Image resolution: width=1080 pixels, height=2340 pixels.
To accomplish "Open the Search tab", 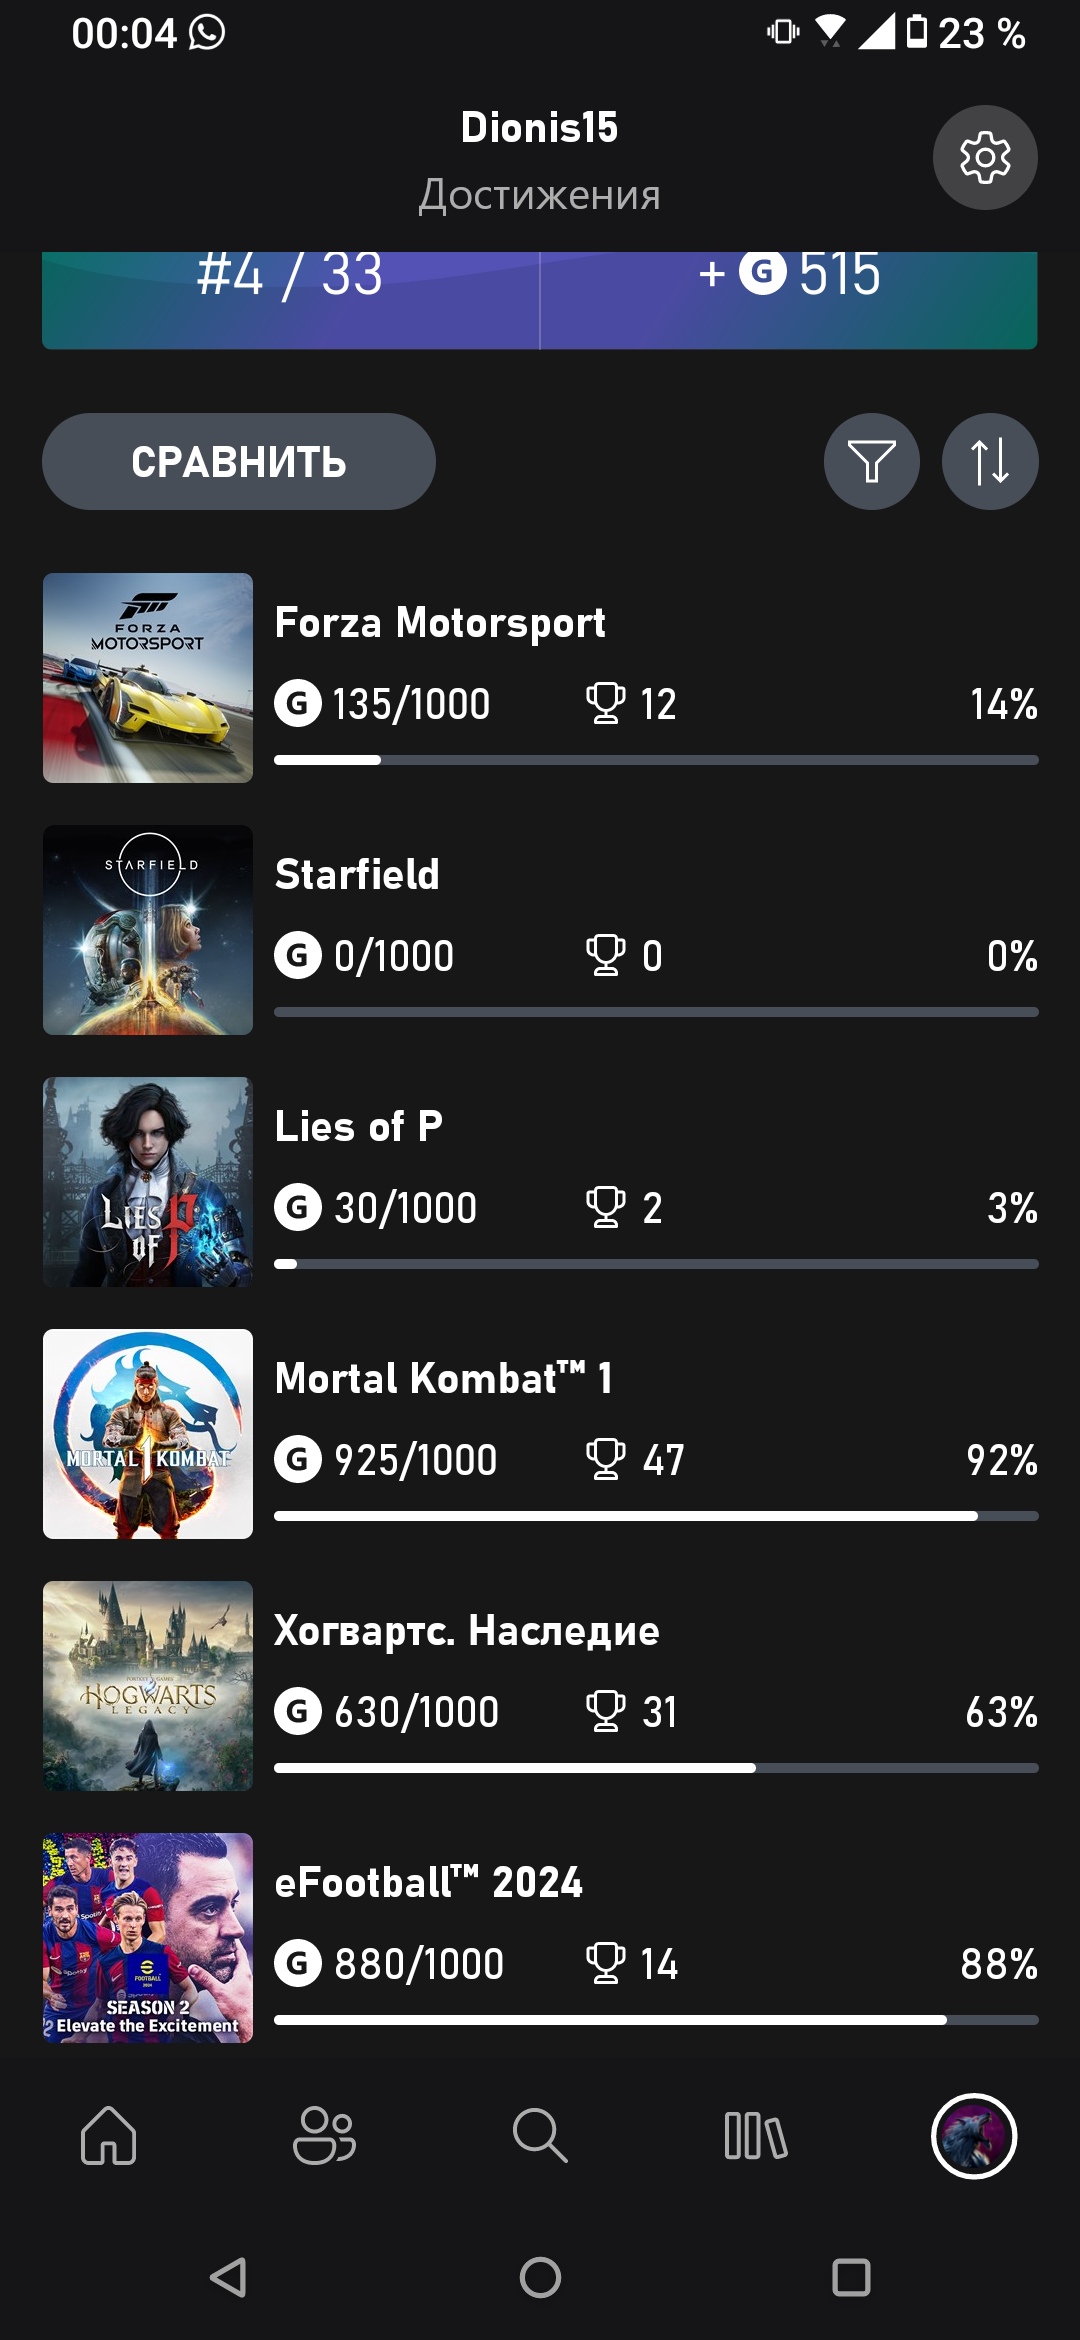I will [540, 2135].
